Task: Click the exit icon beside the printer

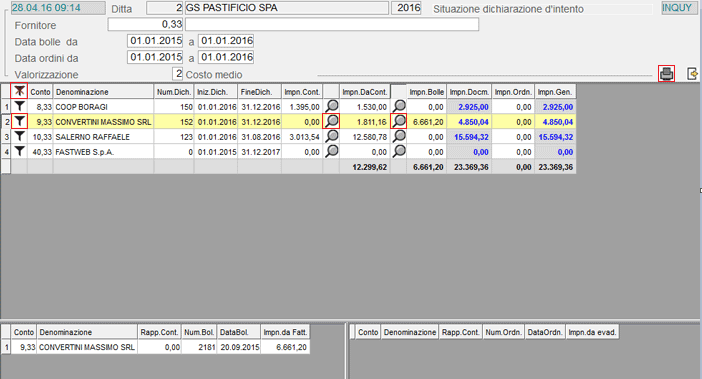Action: [692, 73]
